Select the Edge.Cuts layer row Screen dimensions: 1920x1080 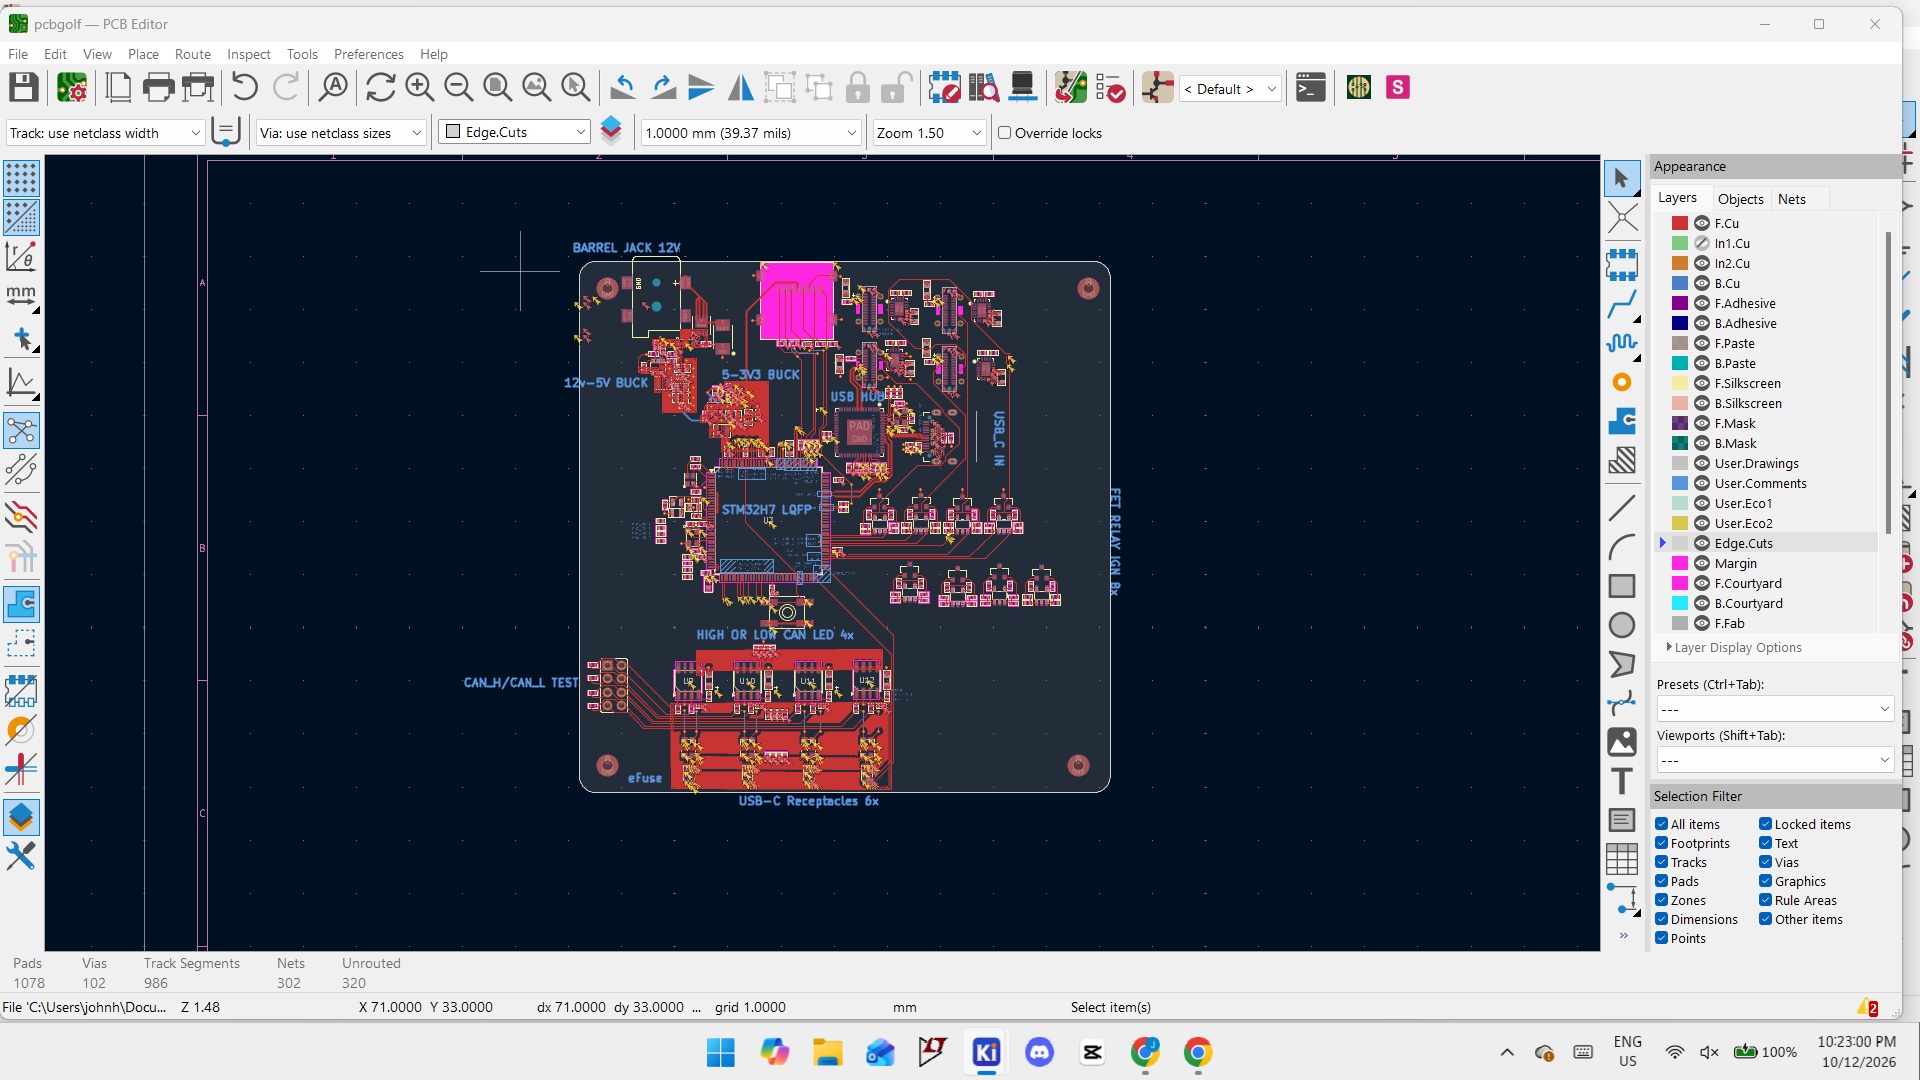tap(1765, 543)
